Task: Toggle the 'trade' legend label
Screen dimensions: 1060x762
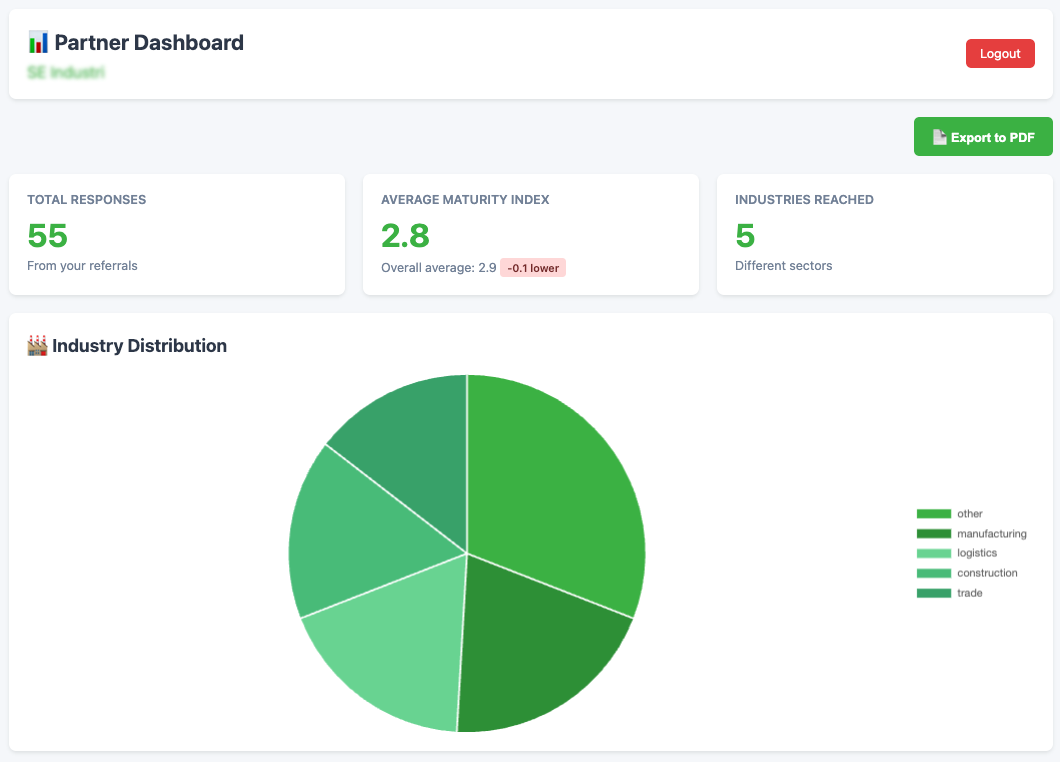Action: pos(969,593)
